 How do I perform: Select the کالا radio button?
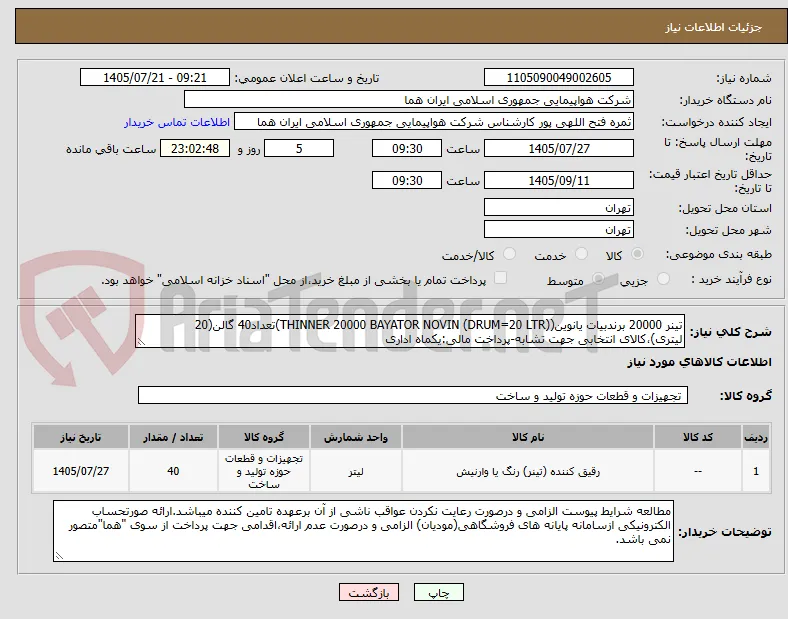coord(637,254)
